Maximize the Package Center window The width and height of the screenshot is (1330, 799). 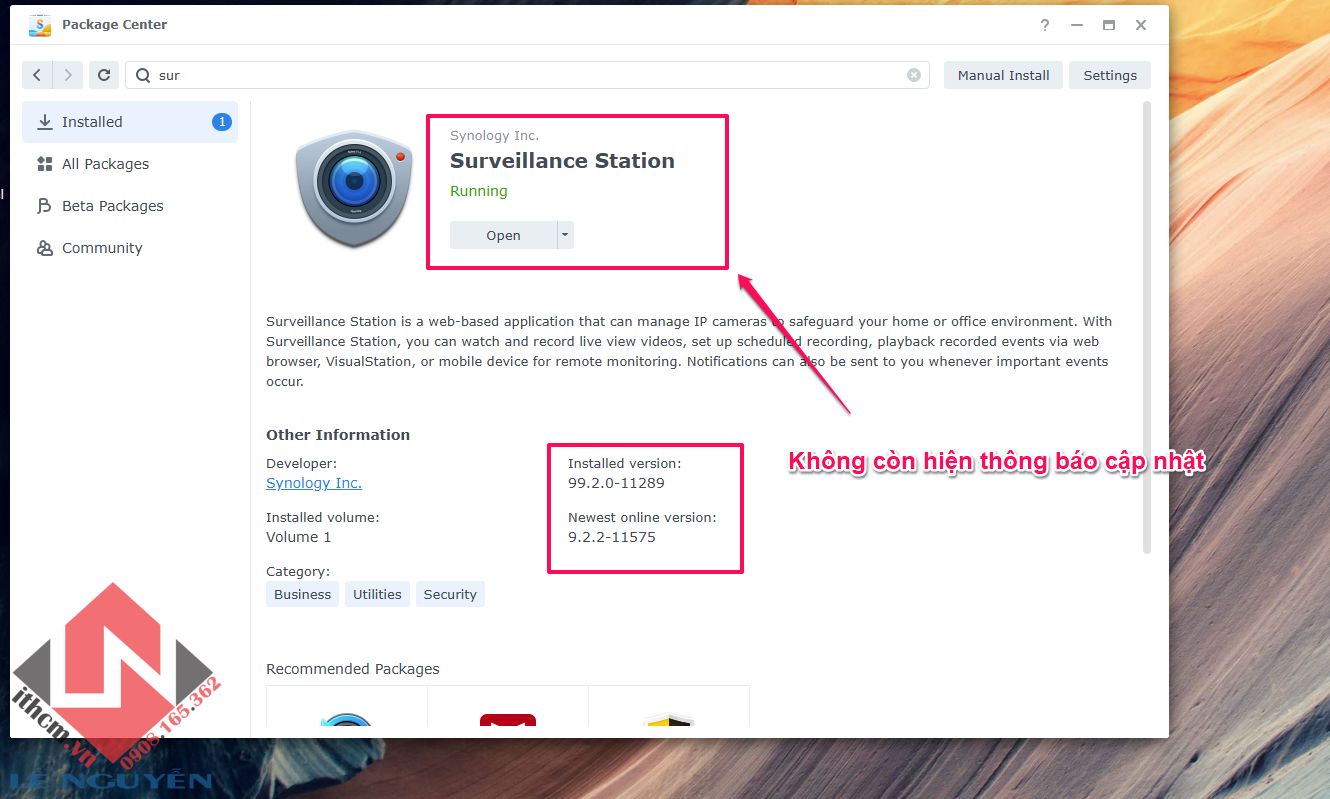point(1109,25)
